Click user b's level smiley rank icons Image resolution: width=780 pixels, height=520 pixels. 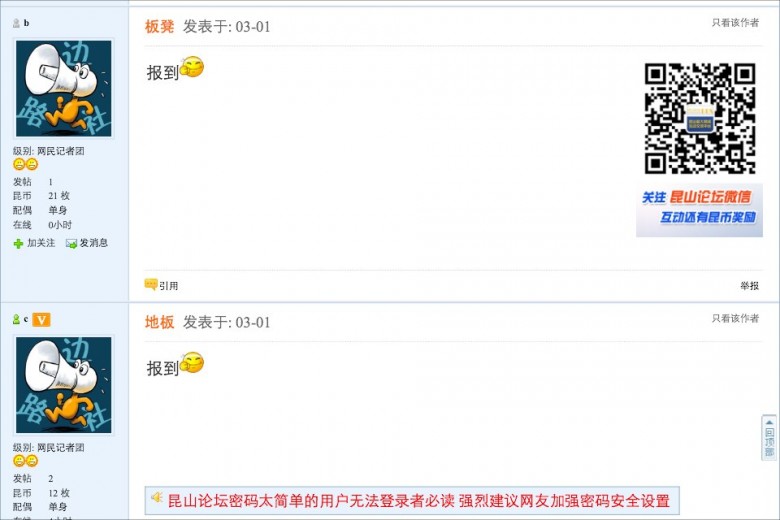coord(25,164)
